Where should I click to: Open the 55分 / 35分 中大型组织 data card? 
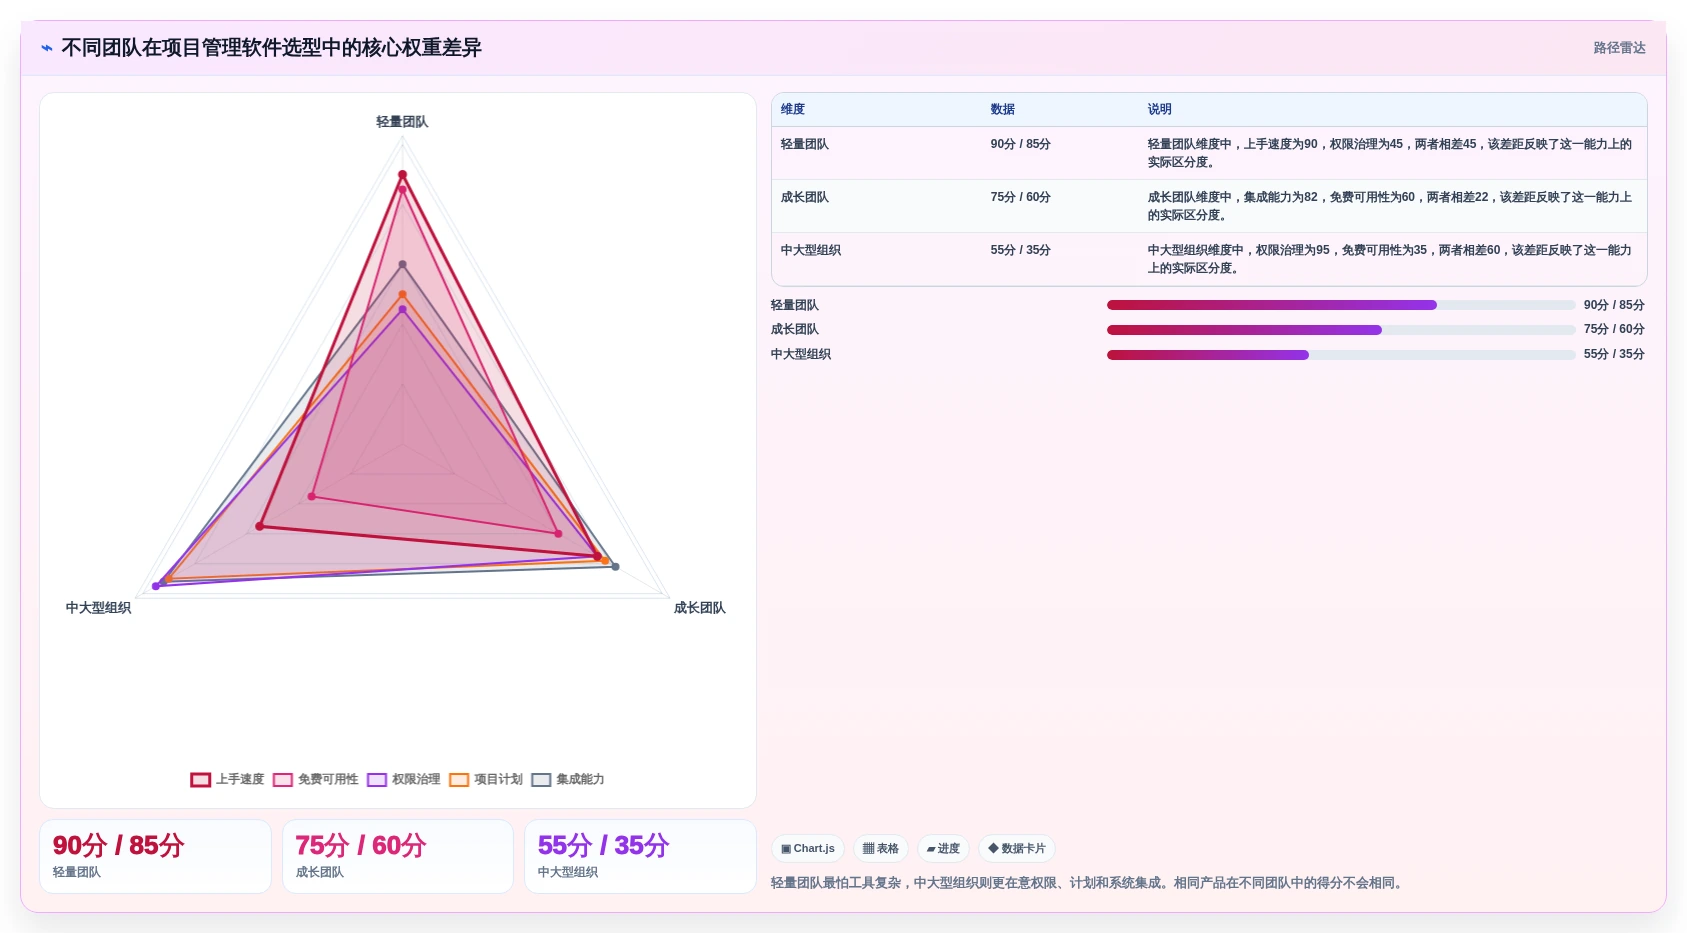tap(640, 856)
